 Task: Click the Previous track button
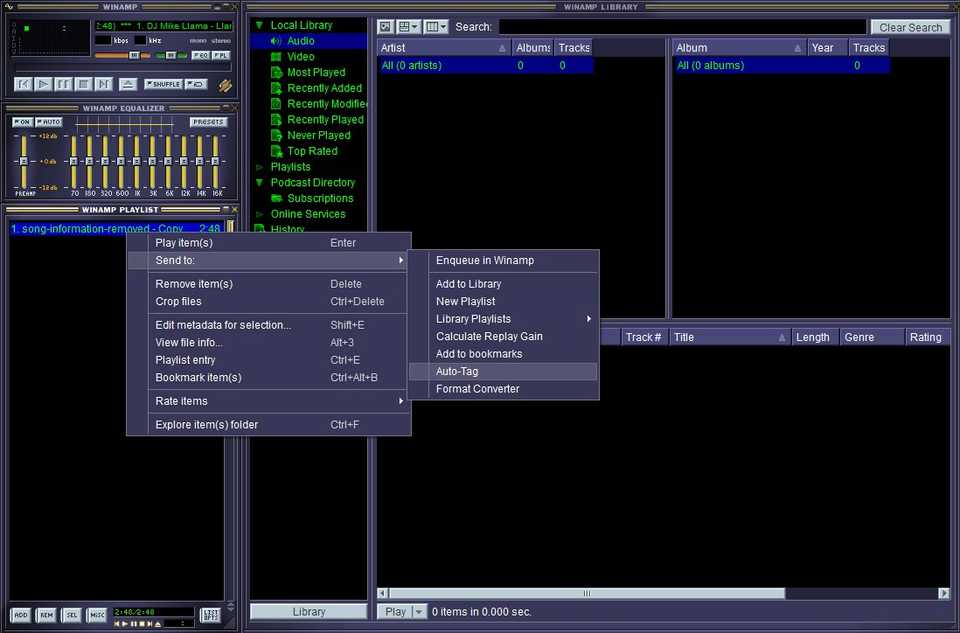23,84
